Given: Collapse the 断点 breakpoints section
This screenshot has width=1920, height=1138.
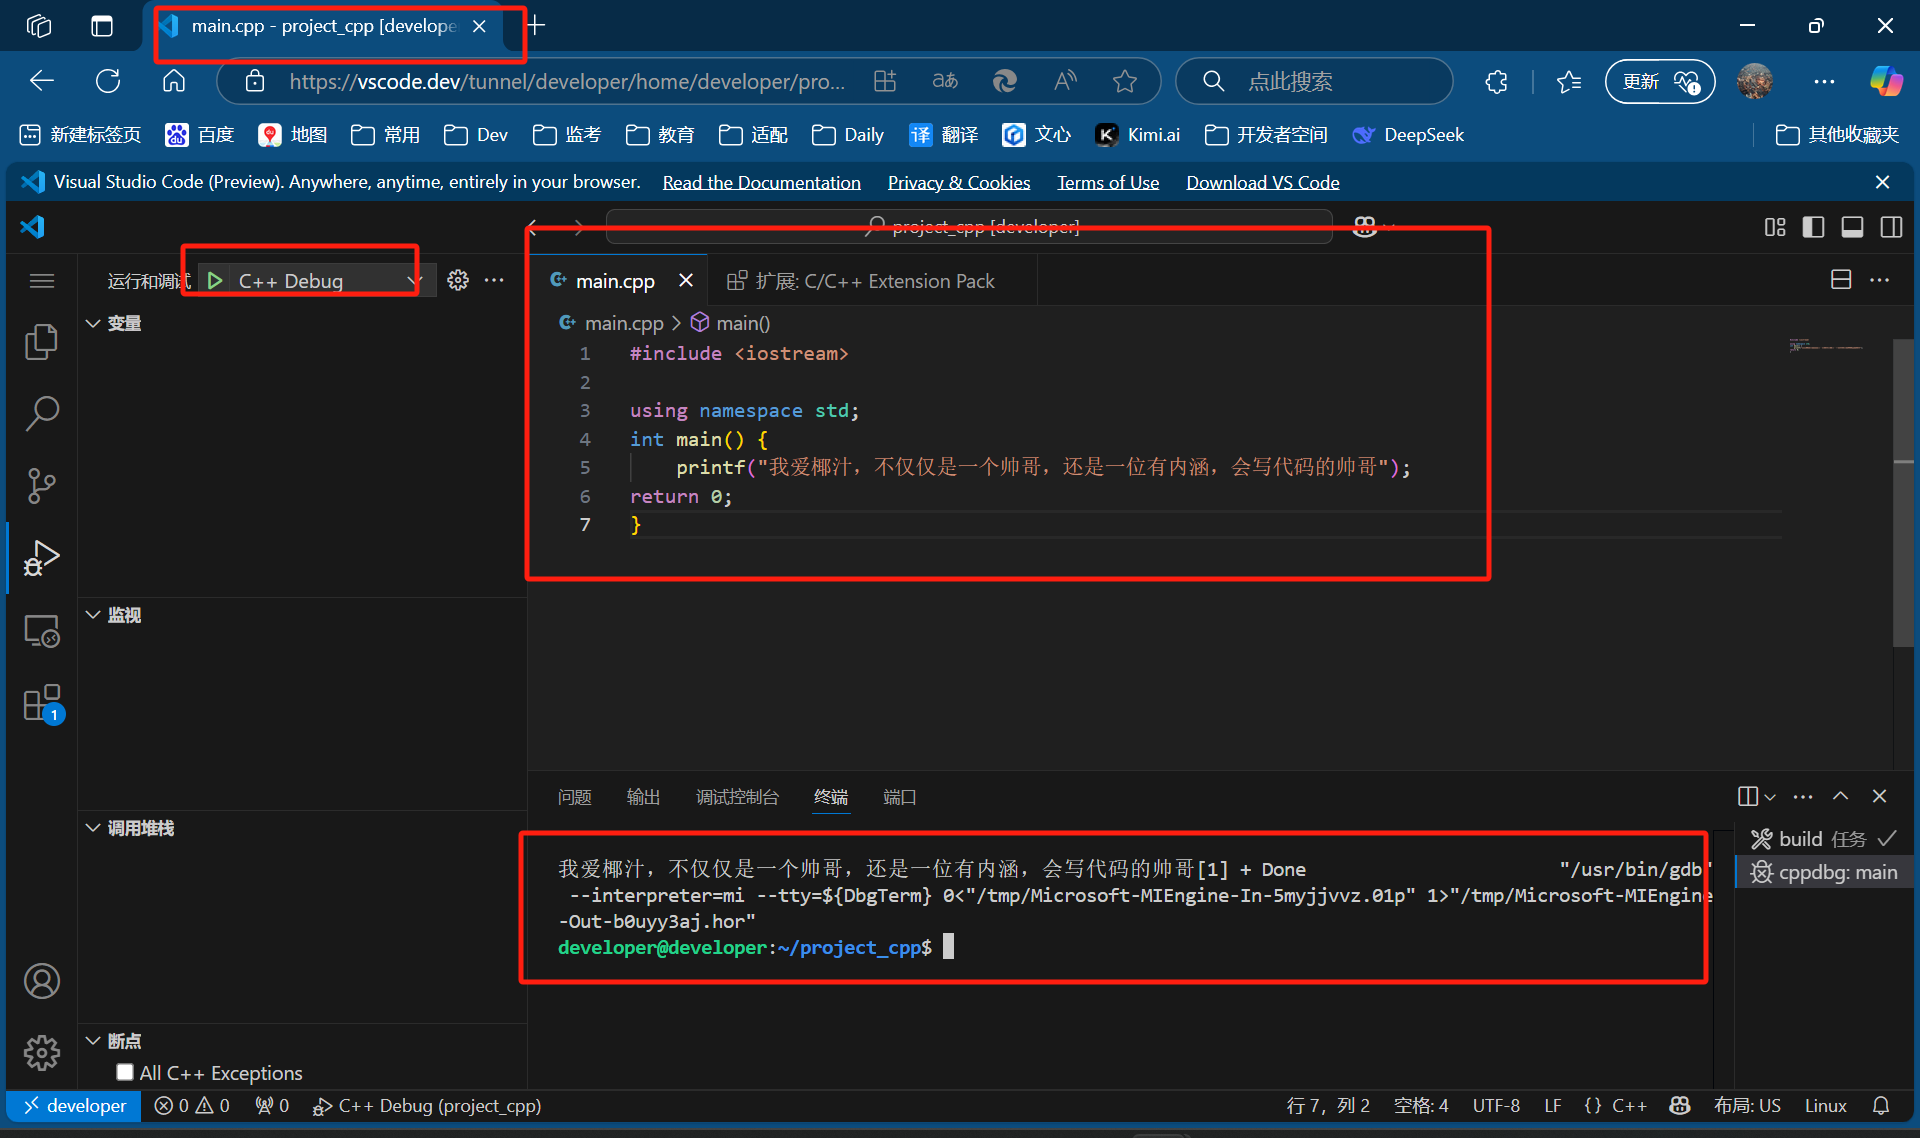Looking at the screenshot, I should (x=93, y=1041).
